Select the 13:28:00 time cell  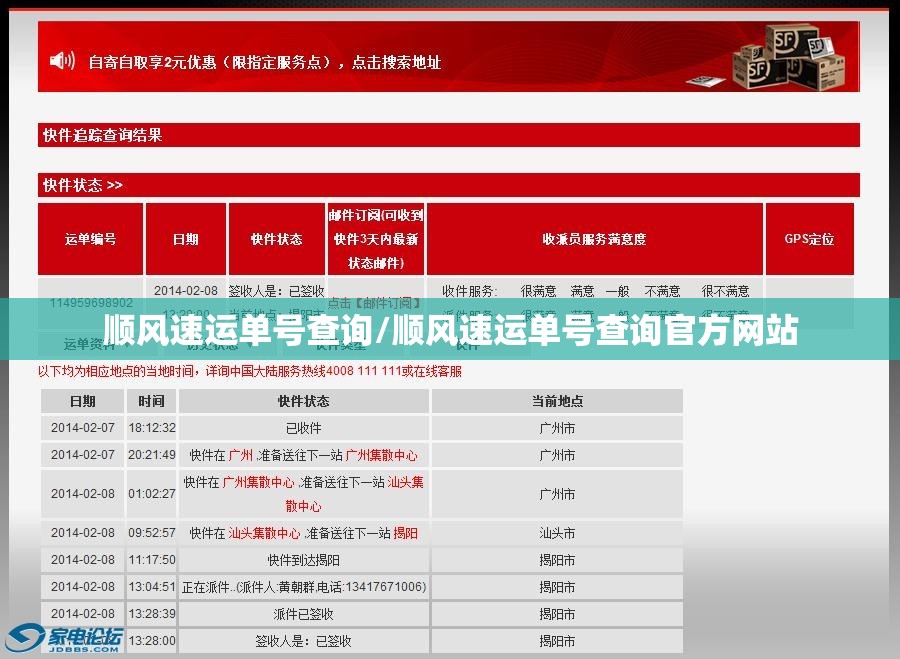(152, 641)
